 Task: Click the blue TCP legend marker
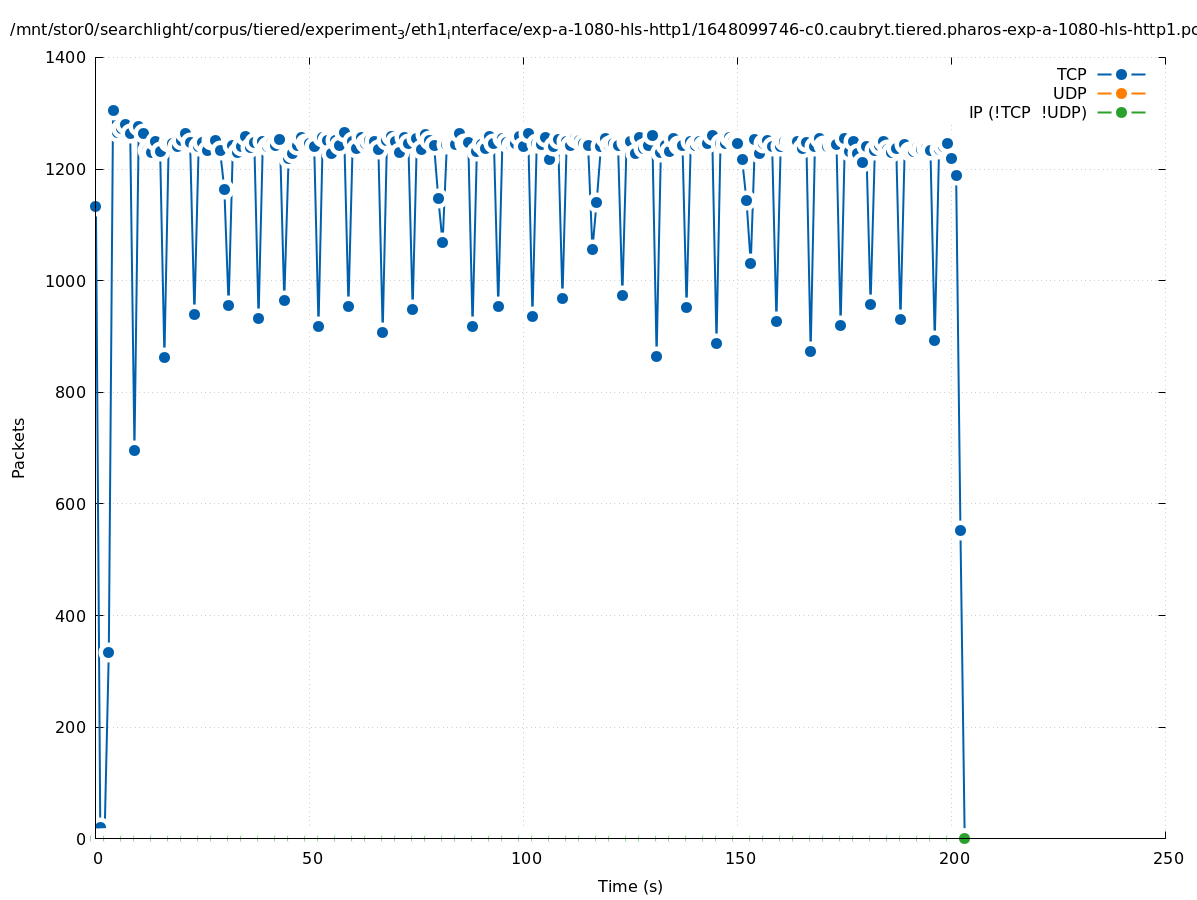tap(1121, 74)
